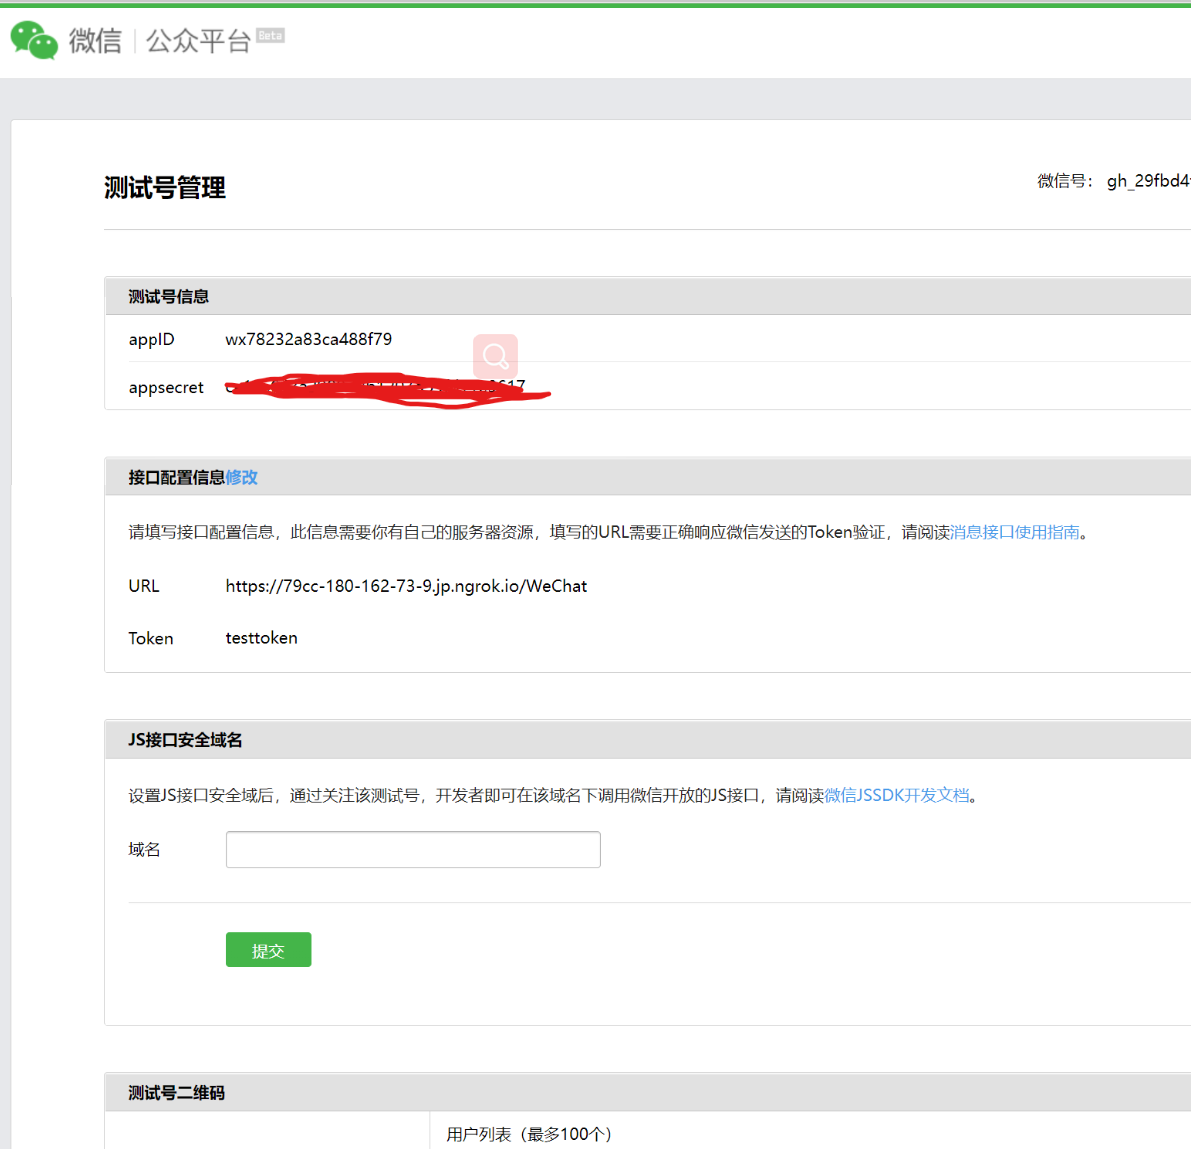The image size is (1191, 1149).
Task: Click the 用户列表（最多100个）label
Action: (529, 1134)
